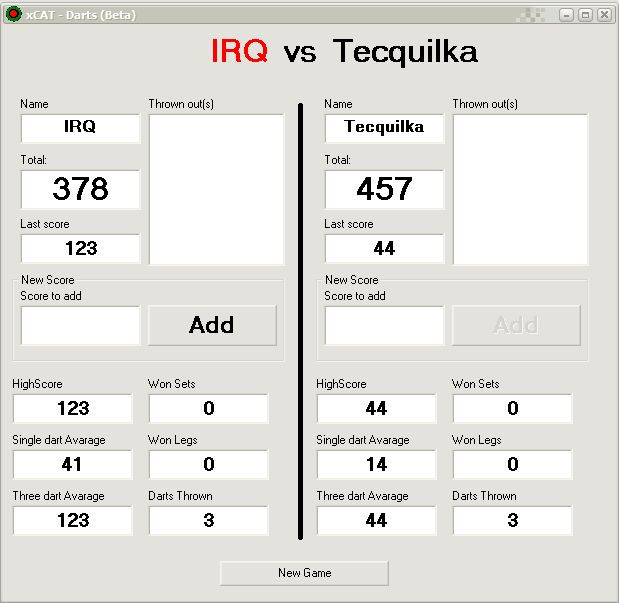Image resolution: width=619 pixels, height=603 pixels.
Task: Click Tecquilka's Three dart Avarage value 44
Action: pyautogui.click(x=377, y=520)
